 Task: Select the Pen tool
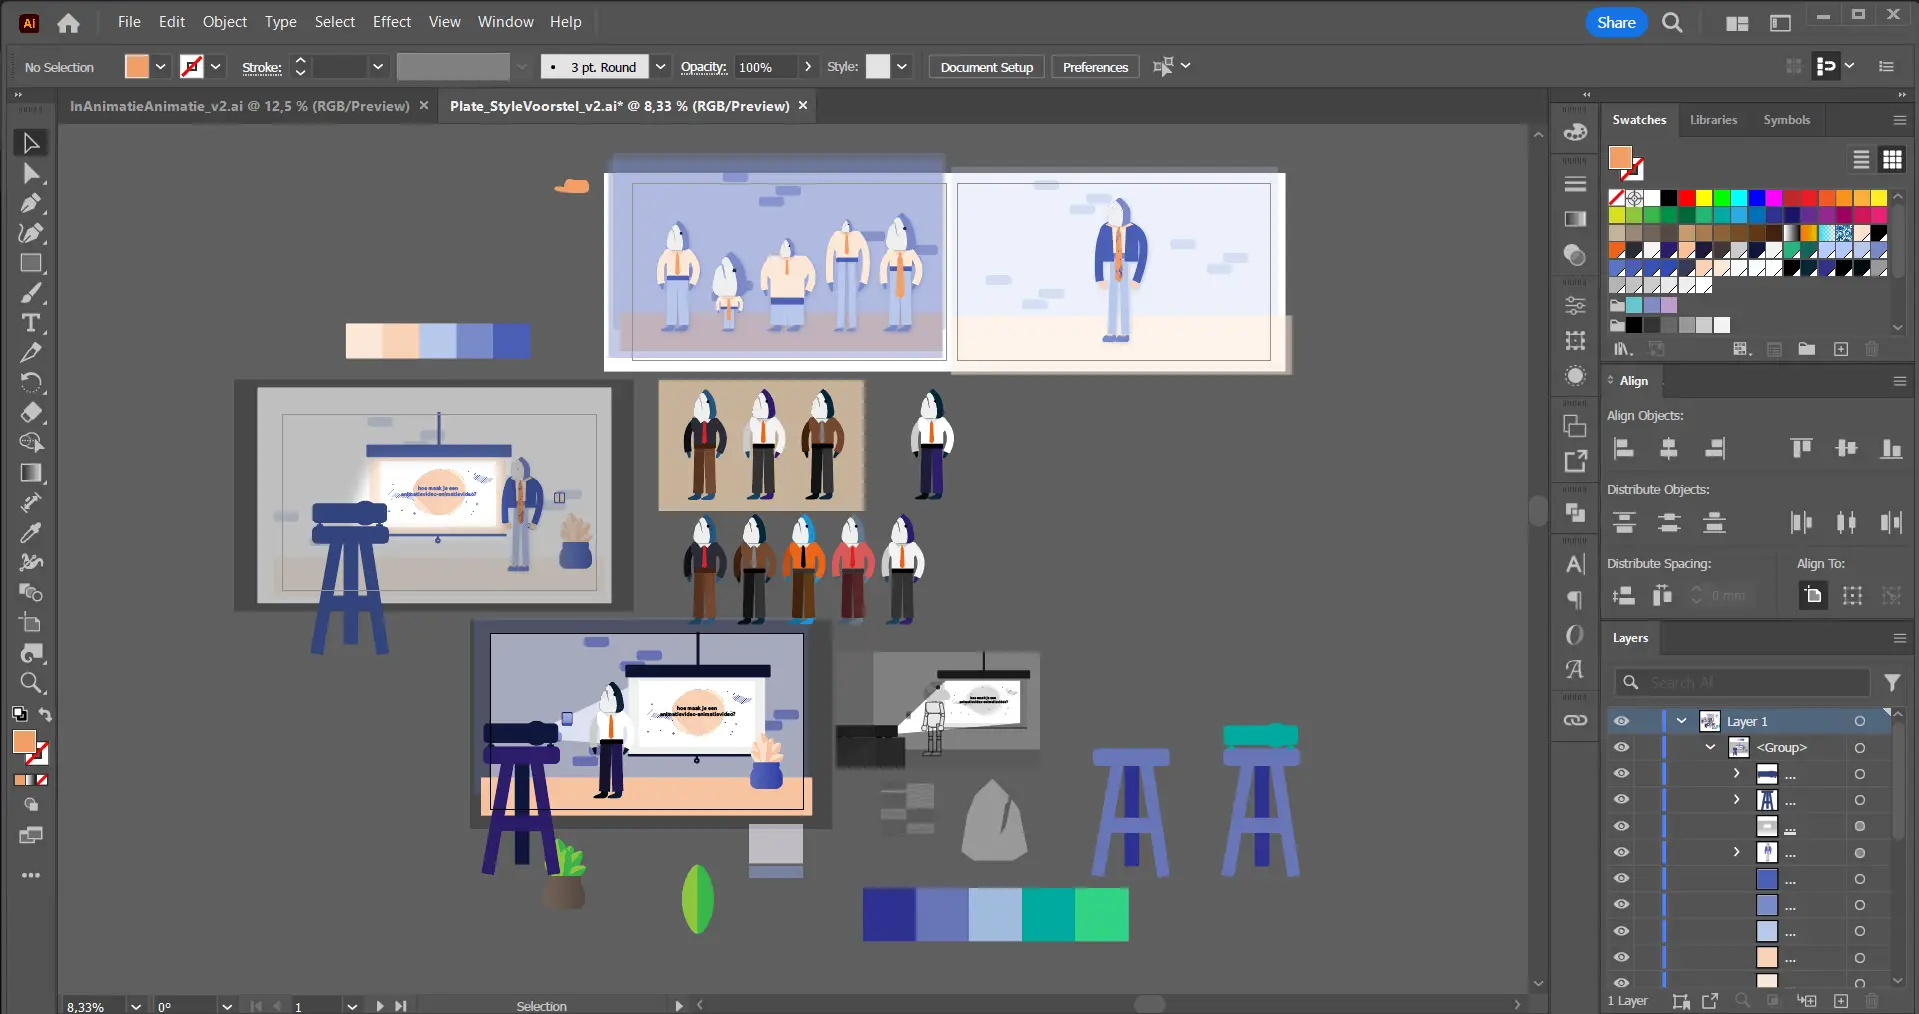31,203
